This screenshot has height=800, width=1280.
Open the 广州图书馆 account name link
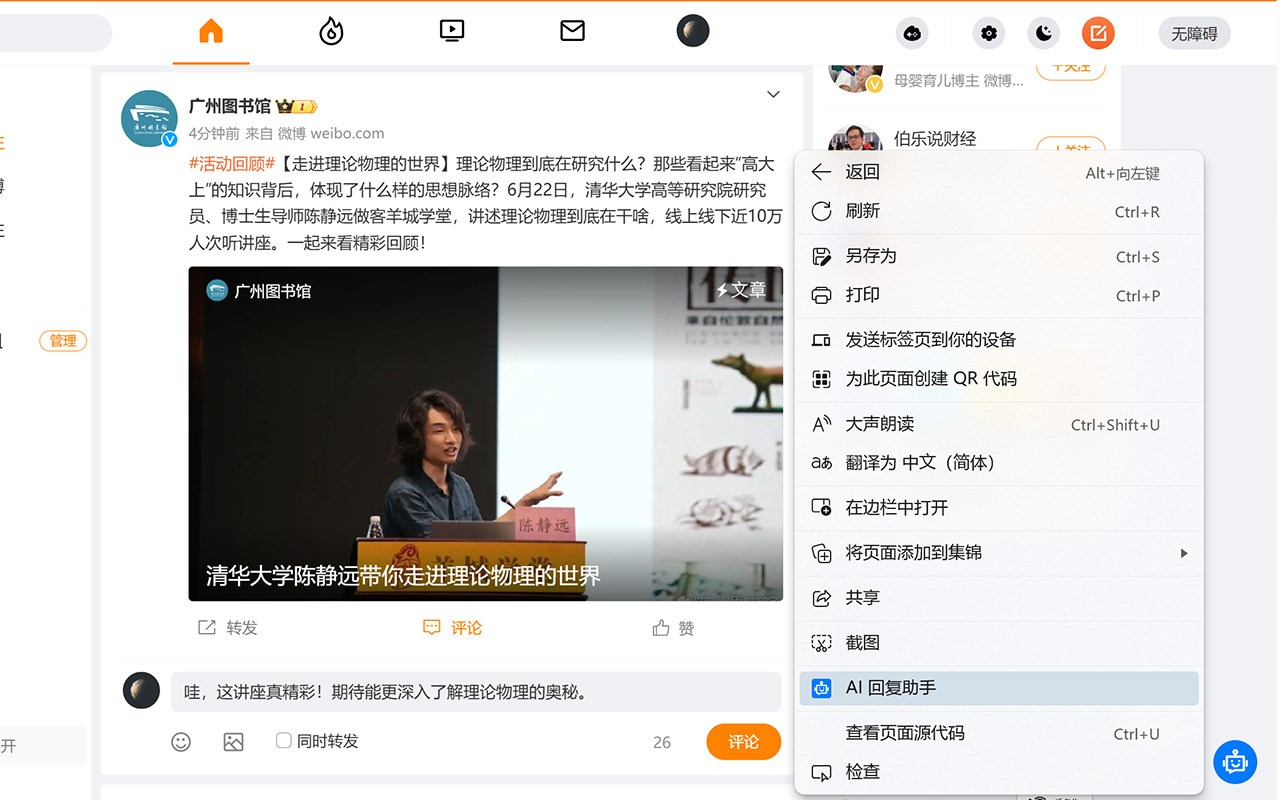(230, 106)
